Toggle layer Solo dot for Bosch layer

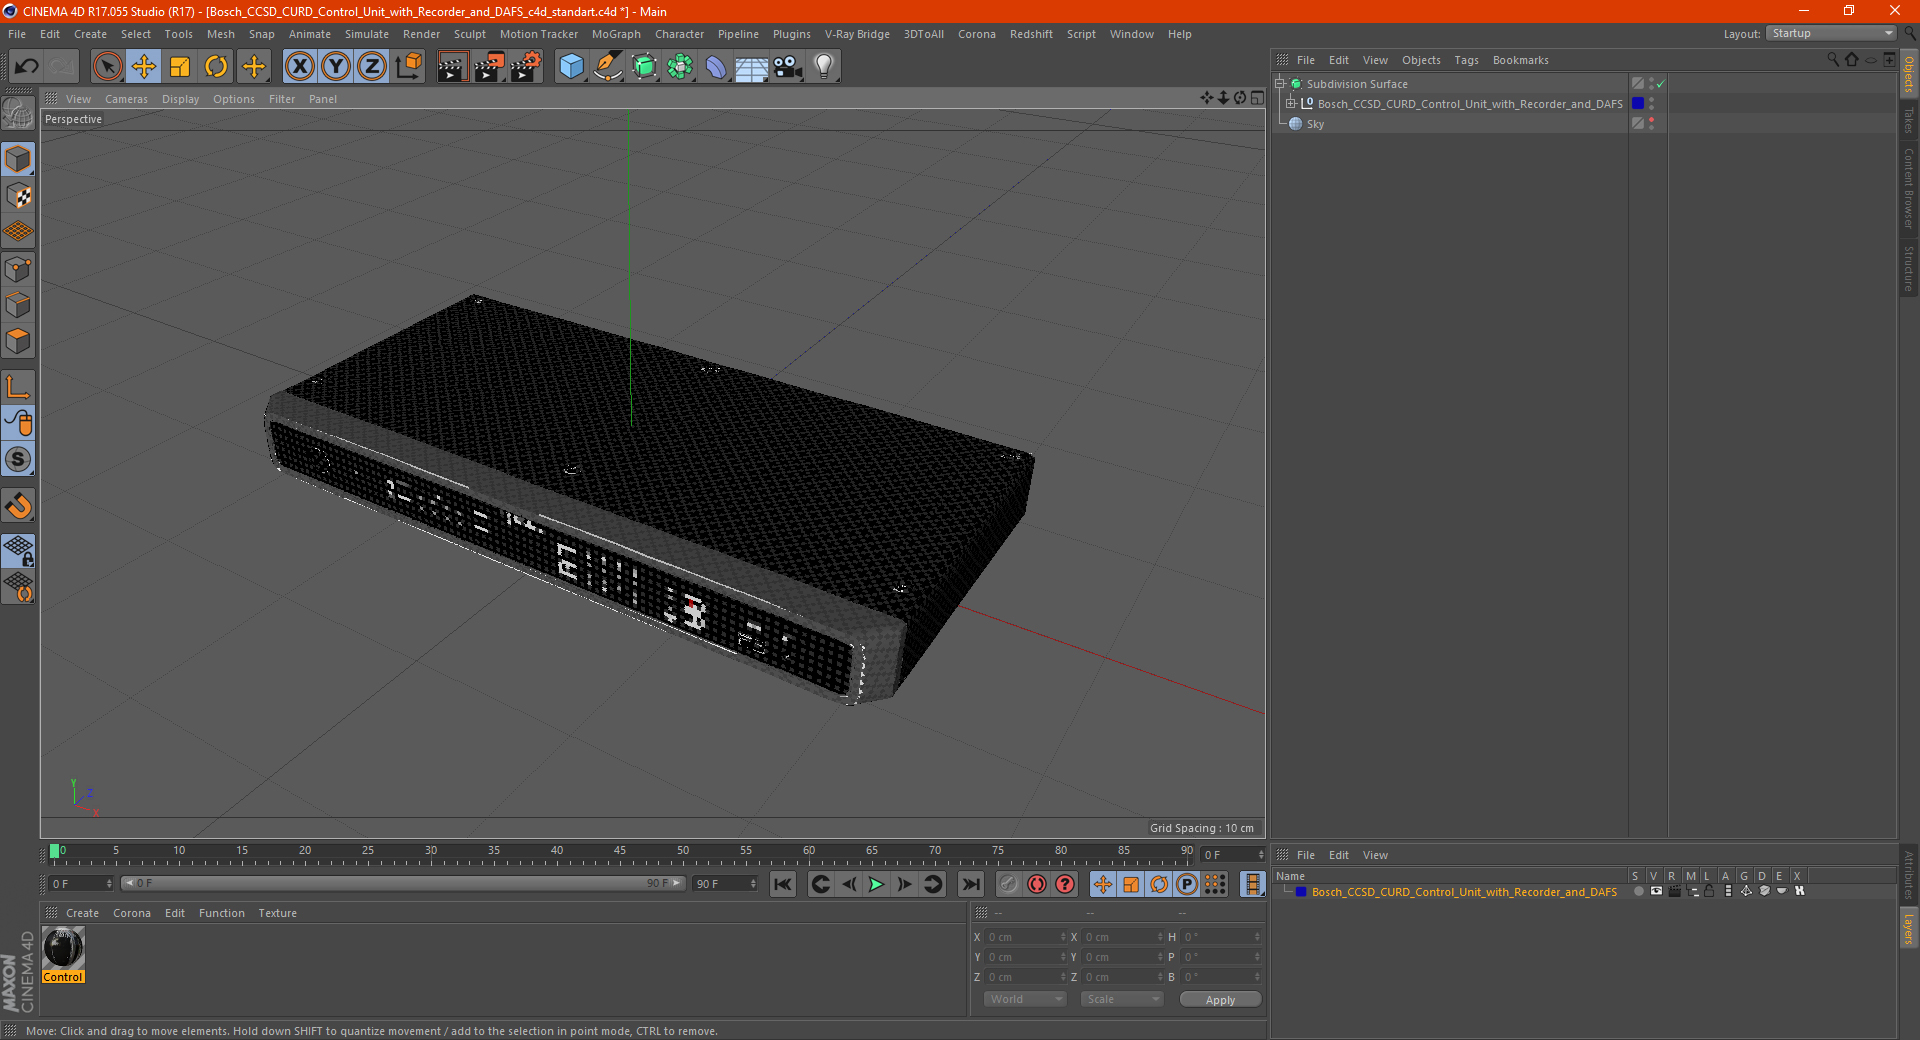click(x=1638, y=891)
